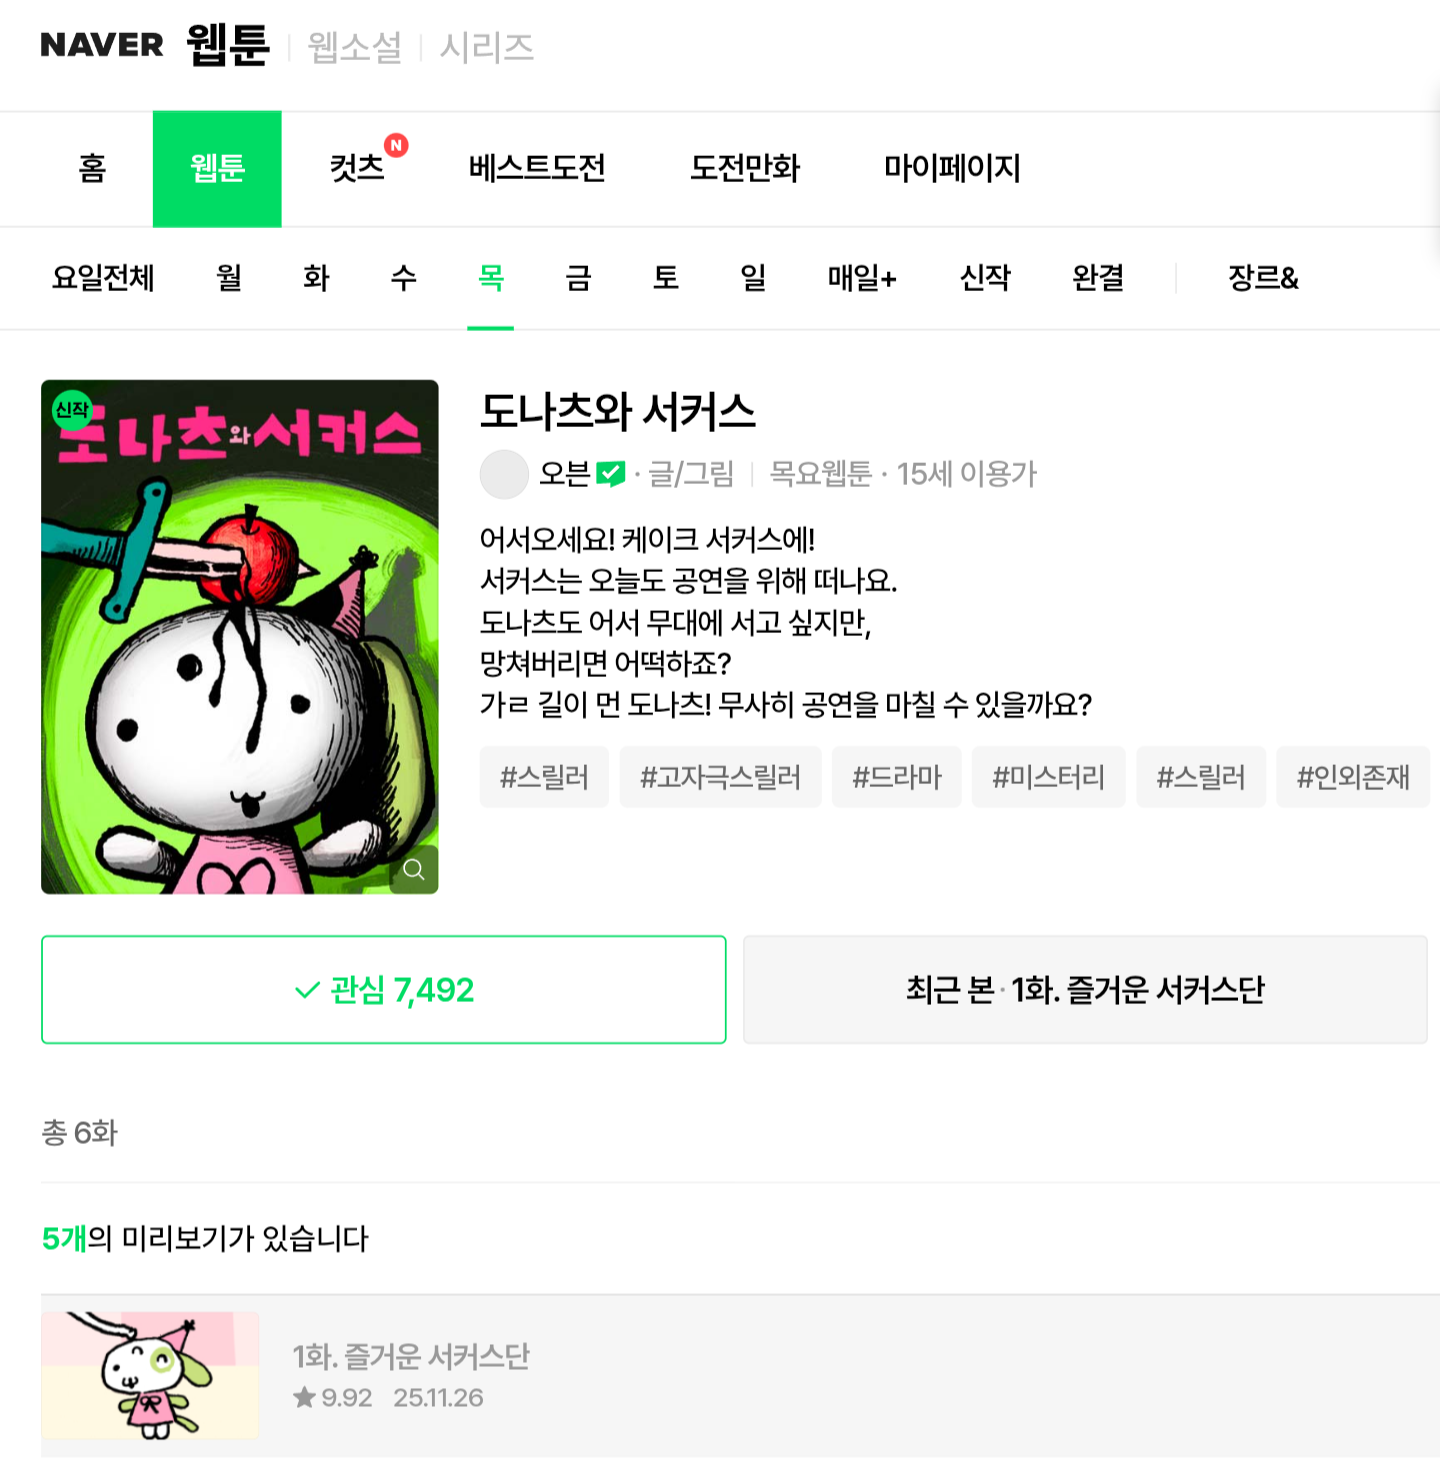The image size is (1440, 1472).
Task: Select the 목 weekday tab
Action: coord(490,278)
